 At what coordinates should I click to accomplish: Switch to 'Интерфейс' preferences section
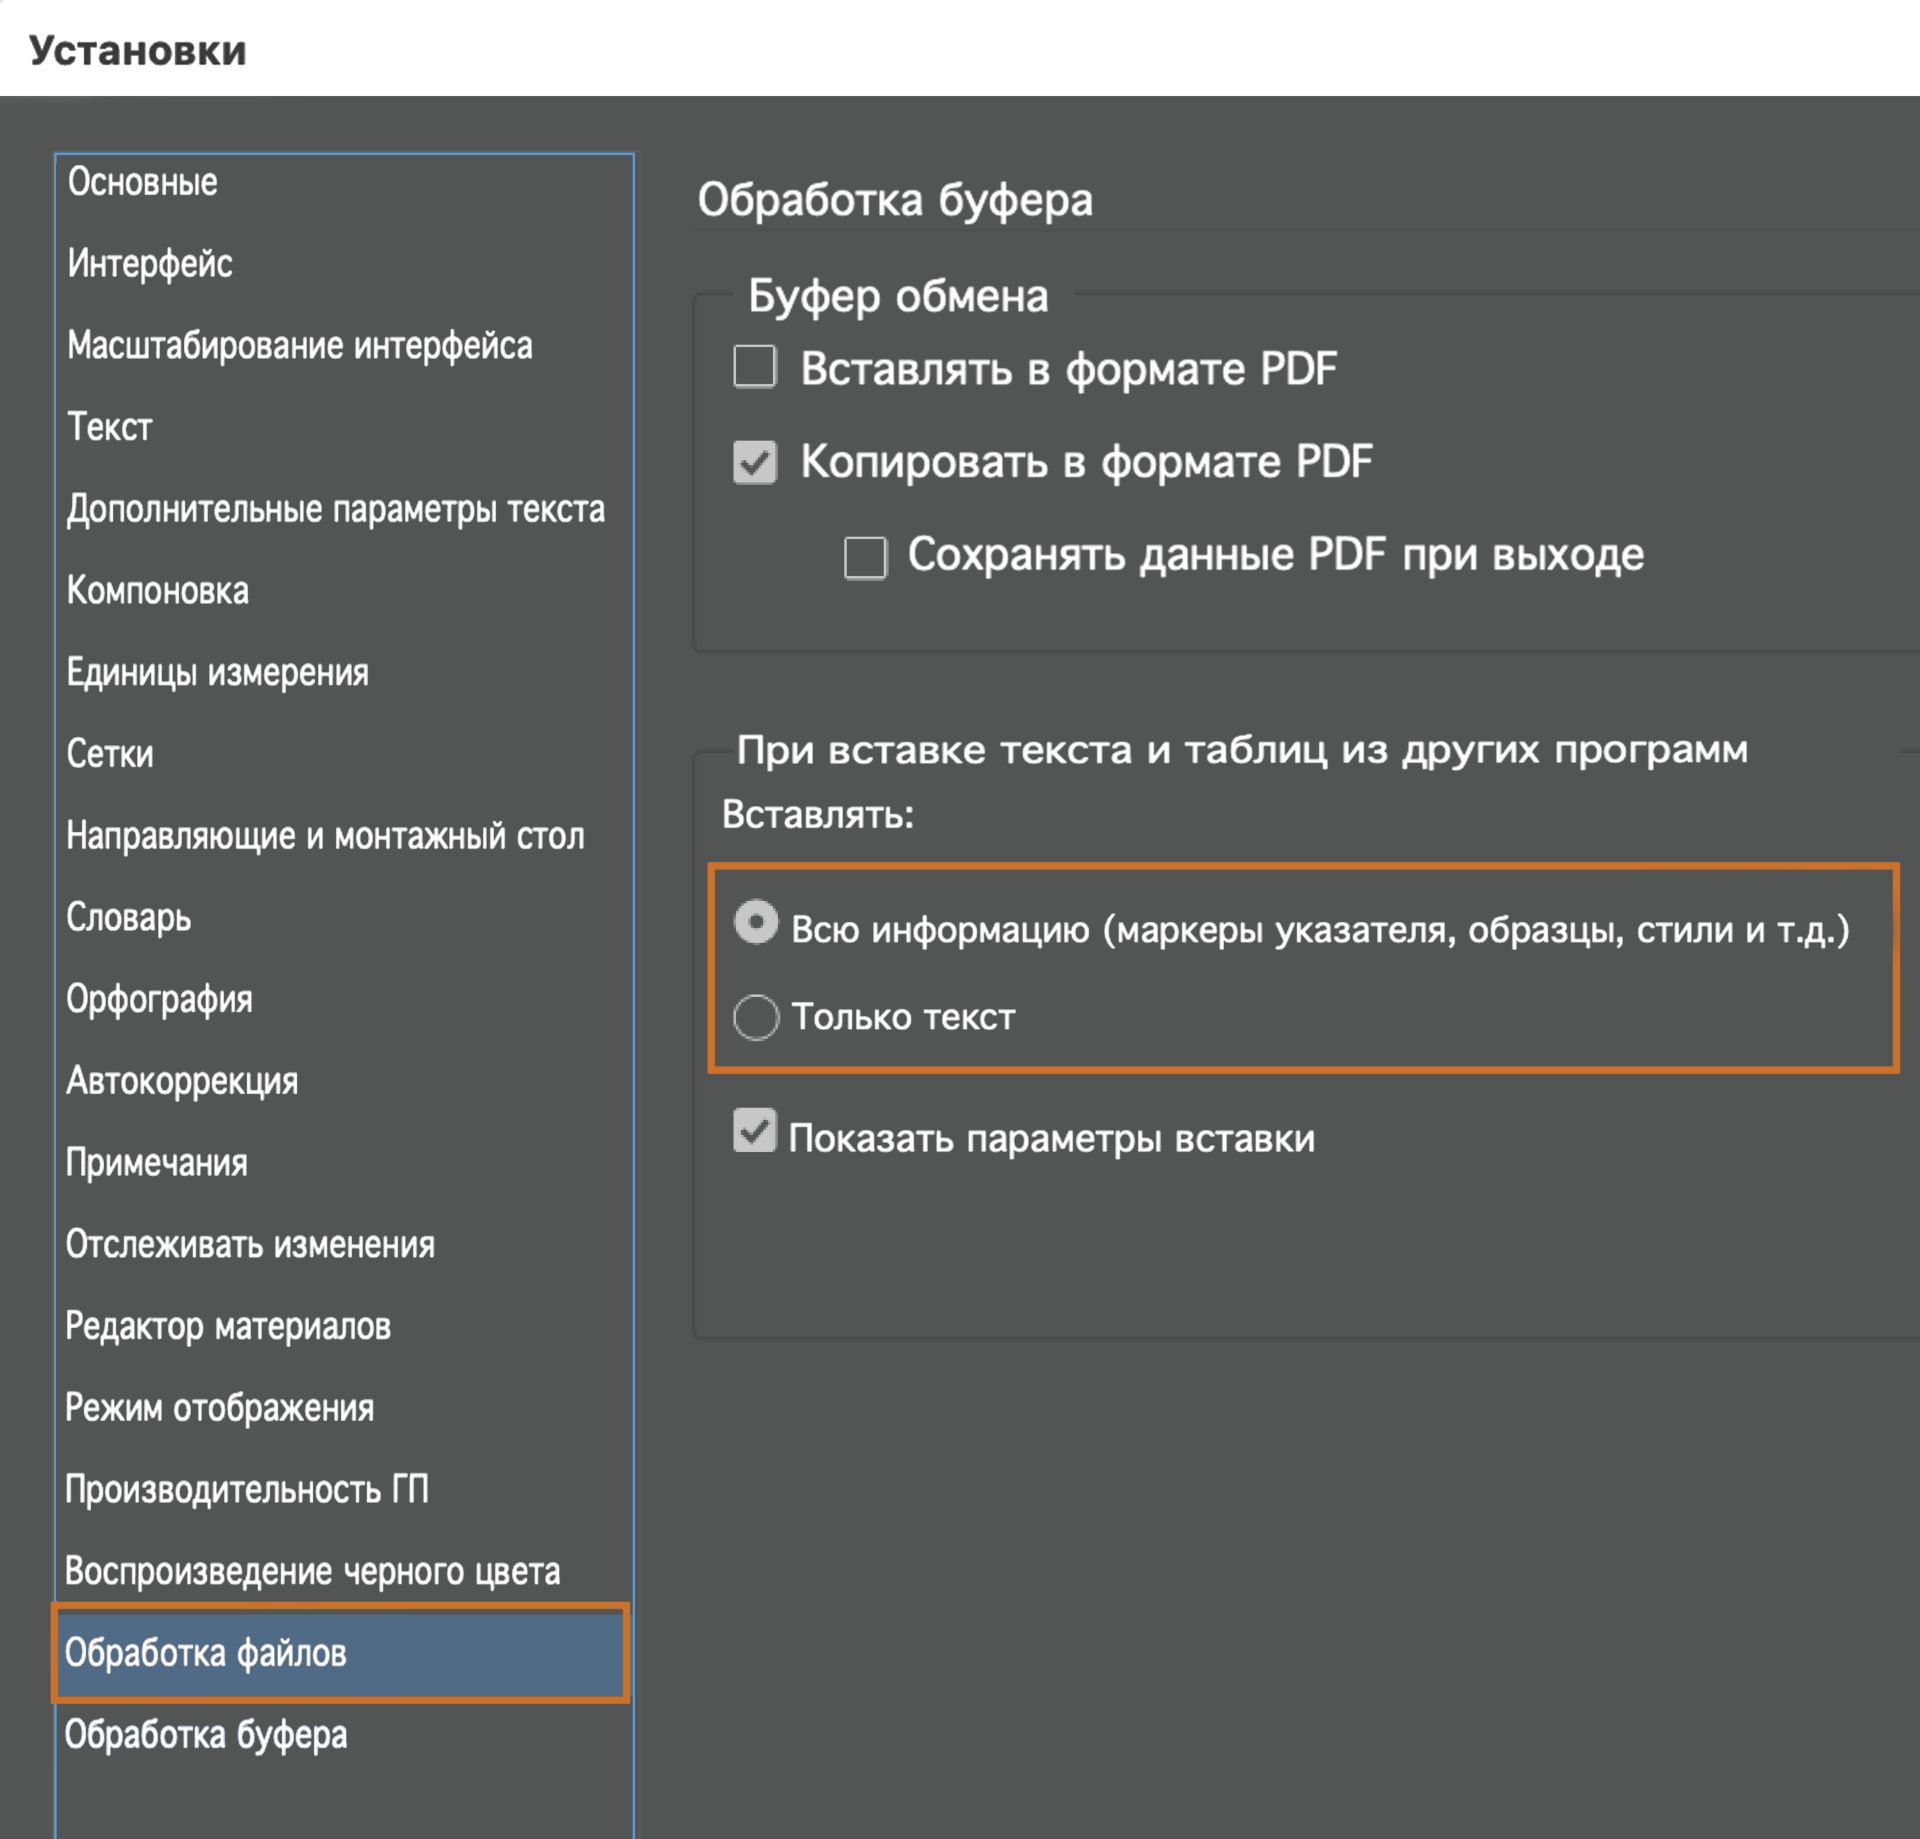150,264
